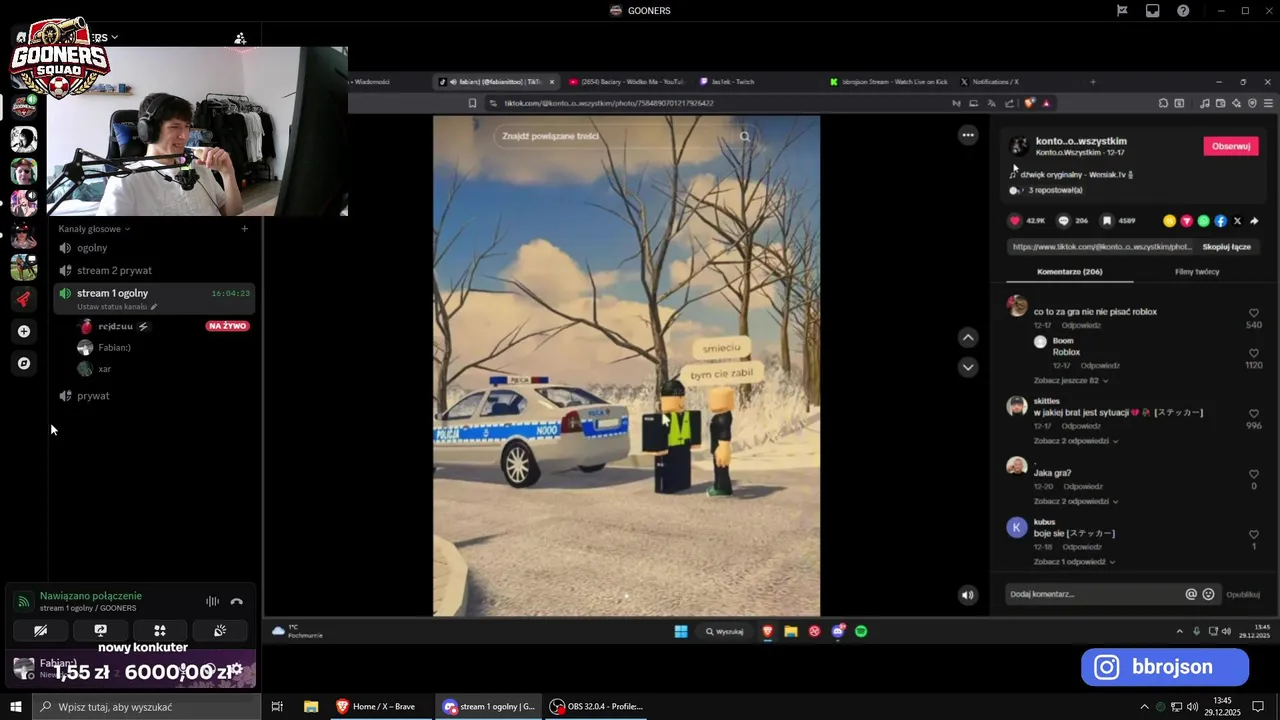Mention user with @ icon in comment box

1191,594
